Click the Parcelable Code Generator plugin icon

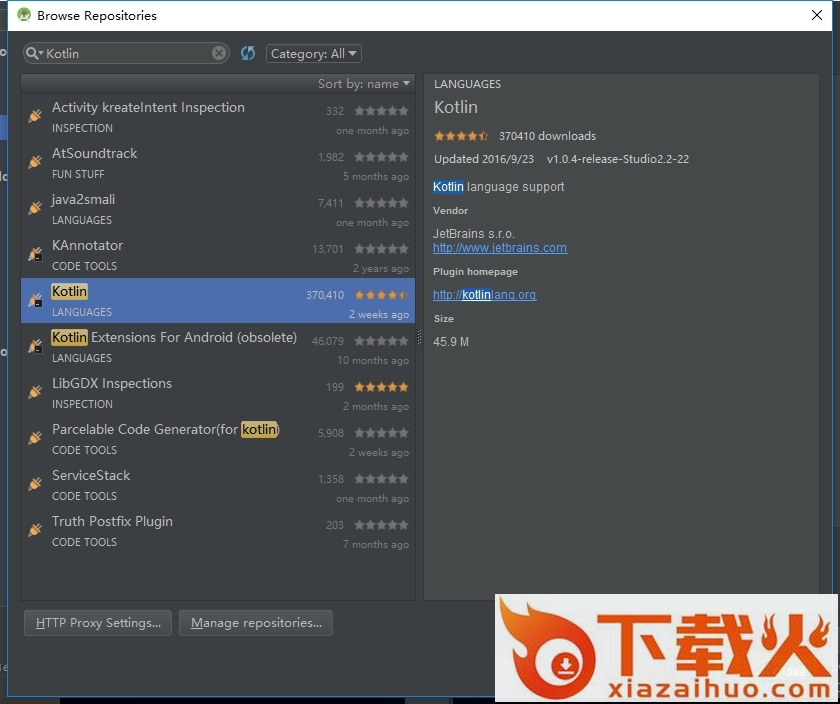(x=35, y=438)
